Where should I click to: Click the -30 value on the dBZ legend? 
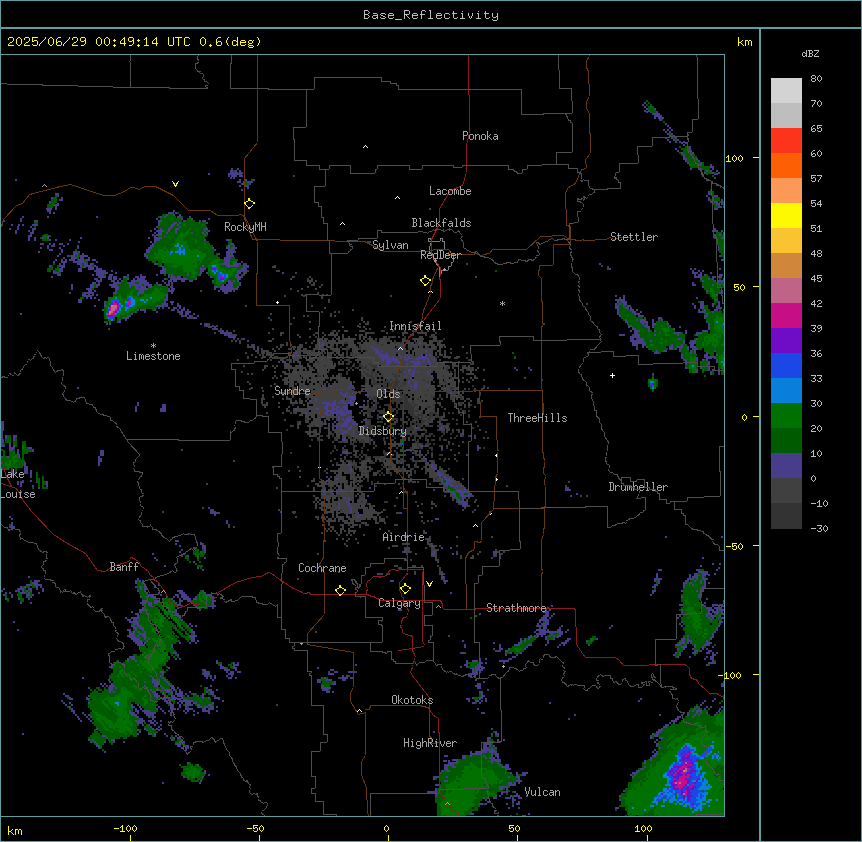[819, 528]
